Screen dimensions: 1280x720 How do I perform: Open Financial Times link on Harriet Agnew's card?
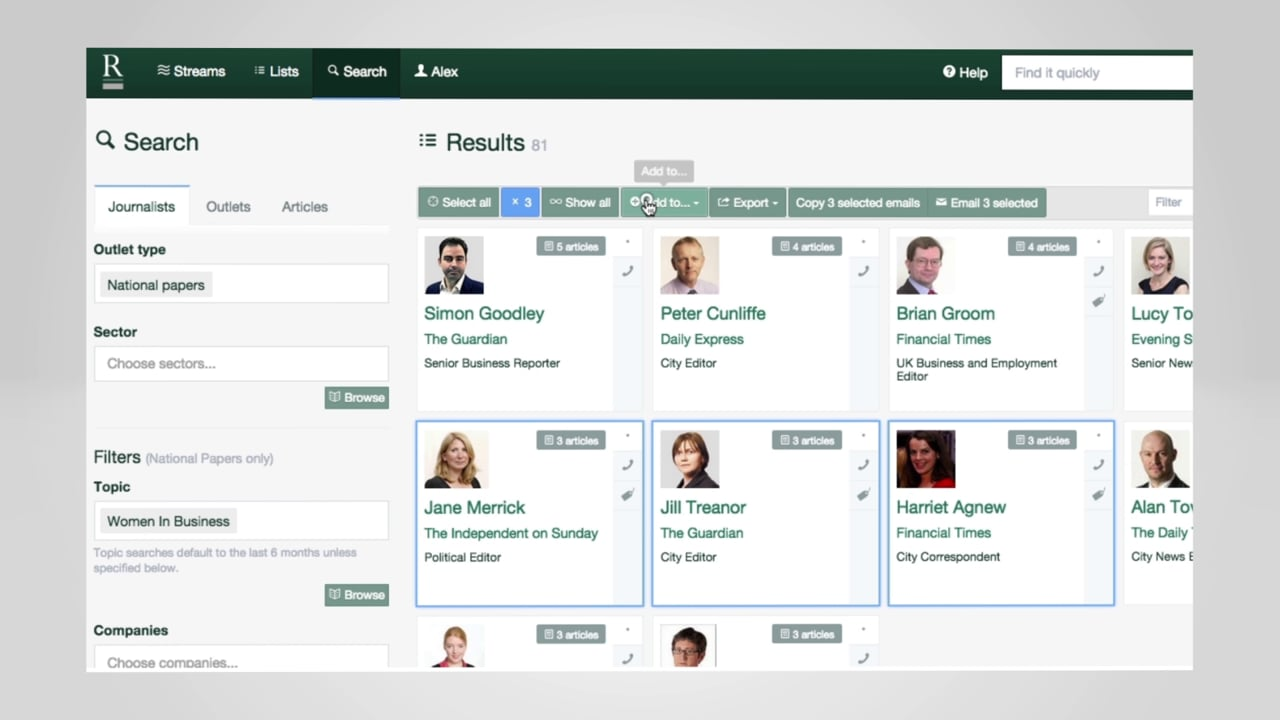coord(944,533)
